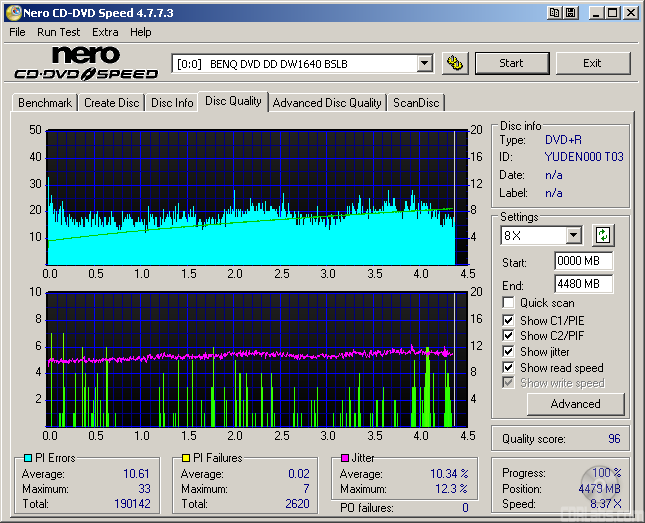Toggle the Show jitter checkbox
The height and width of the screenshot is (523, 645).
(509, 352)
